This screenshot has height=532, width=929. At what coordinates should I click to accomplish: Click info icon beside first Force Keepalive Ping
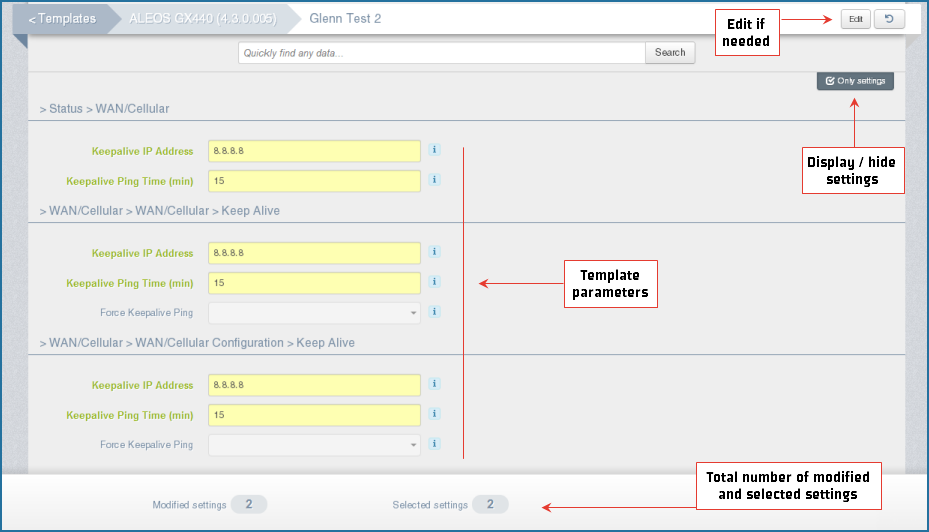[x=435, y=312]
